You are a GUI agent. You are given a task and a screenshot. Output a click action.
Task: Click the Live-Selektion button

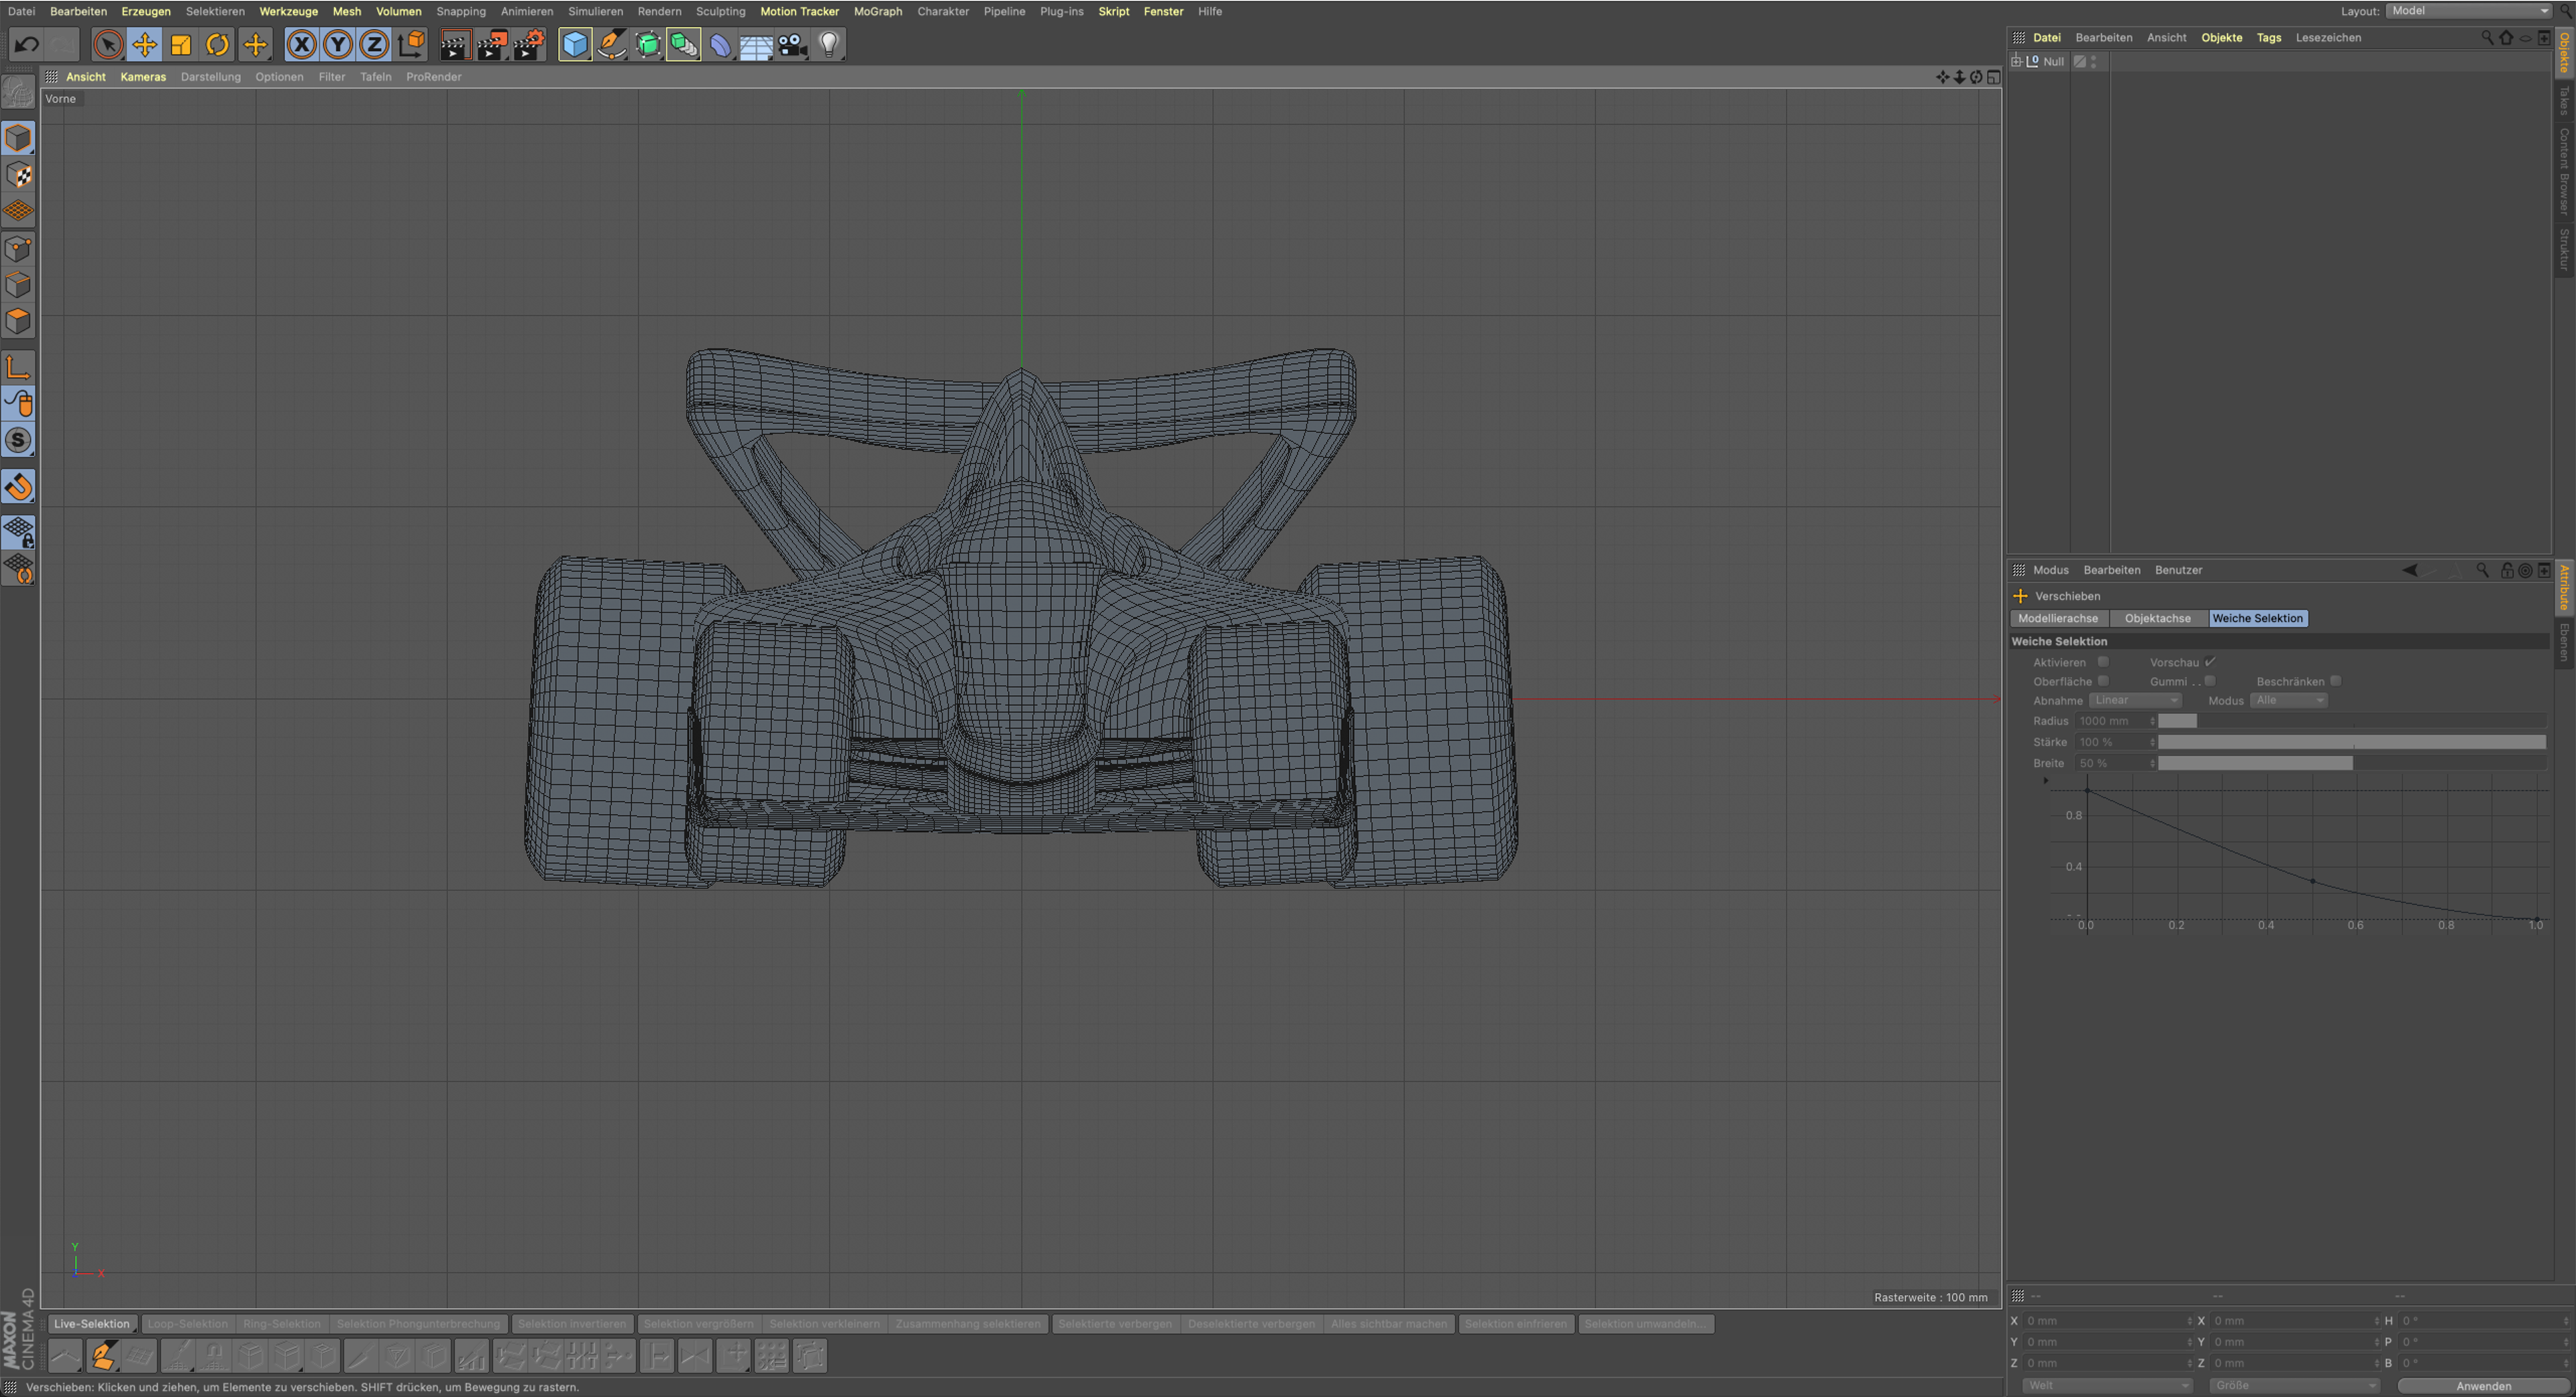92,1324
